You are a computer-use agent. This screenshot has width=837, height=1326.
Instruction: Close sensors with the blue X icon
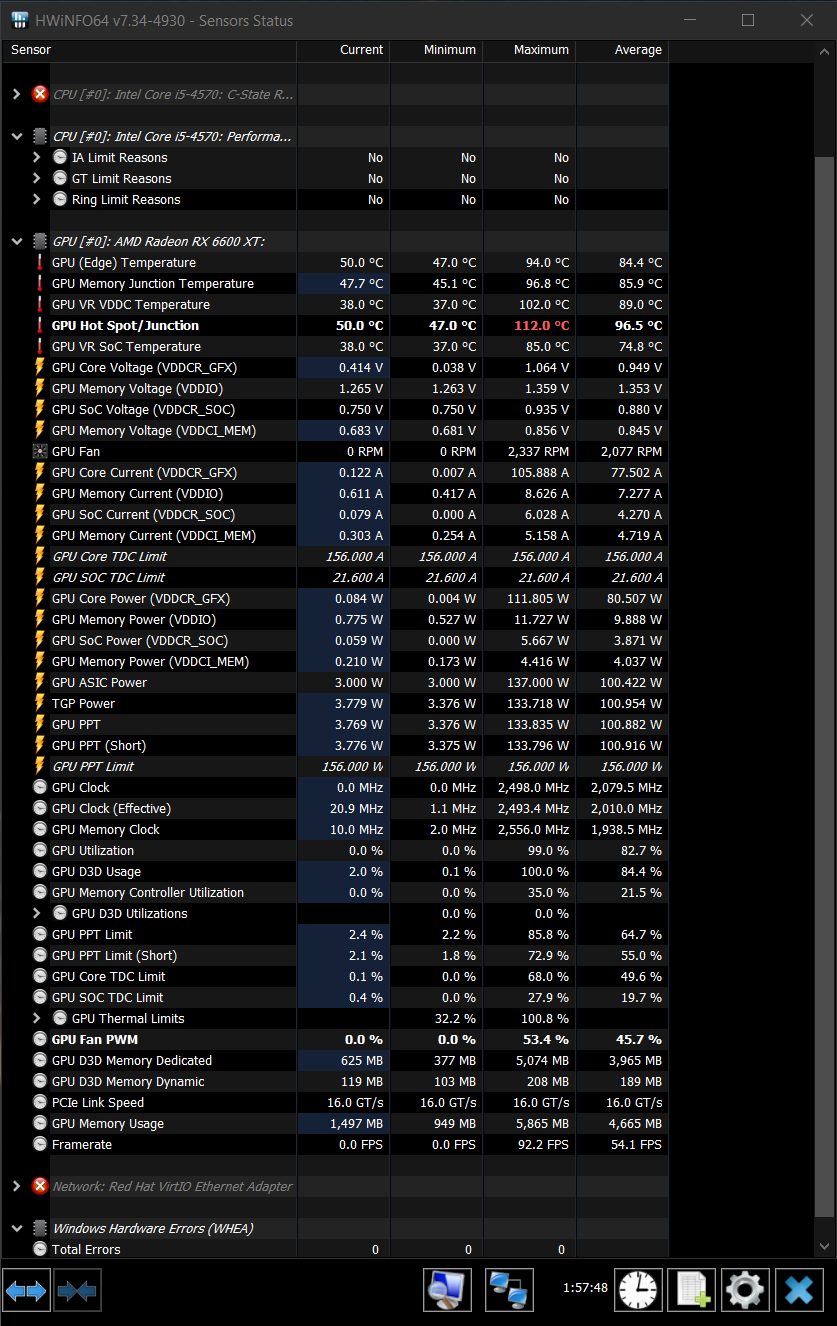[x=799, y=1291]
